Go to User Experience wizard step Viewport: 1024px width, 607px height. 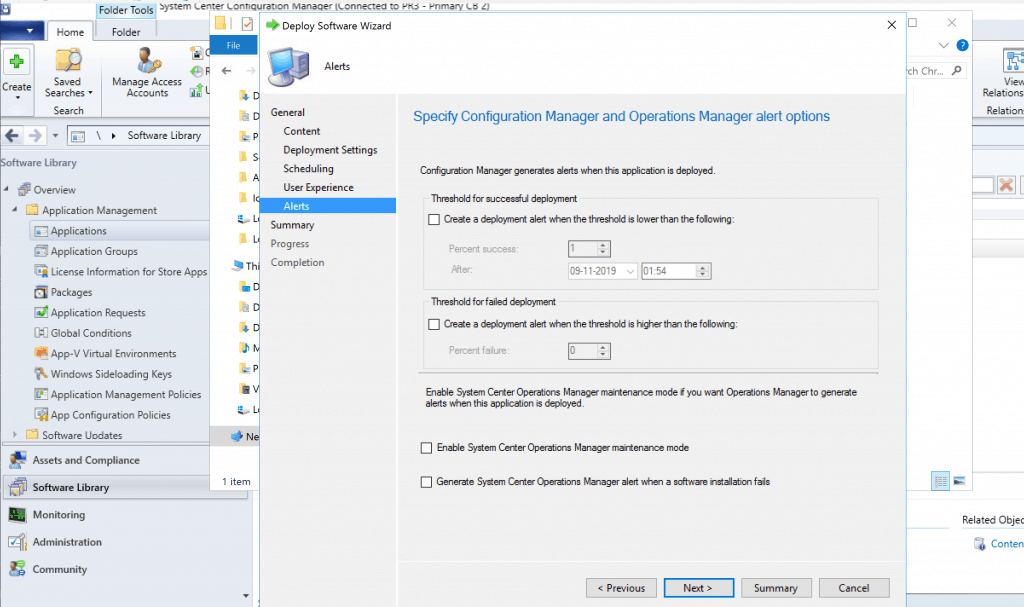(x=318, y=188)
